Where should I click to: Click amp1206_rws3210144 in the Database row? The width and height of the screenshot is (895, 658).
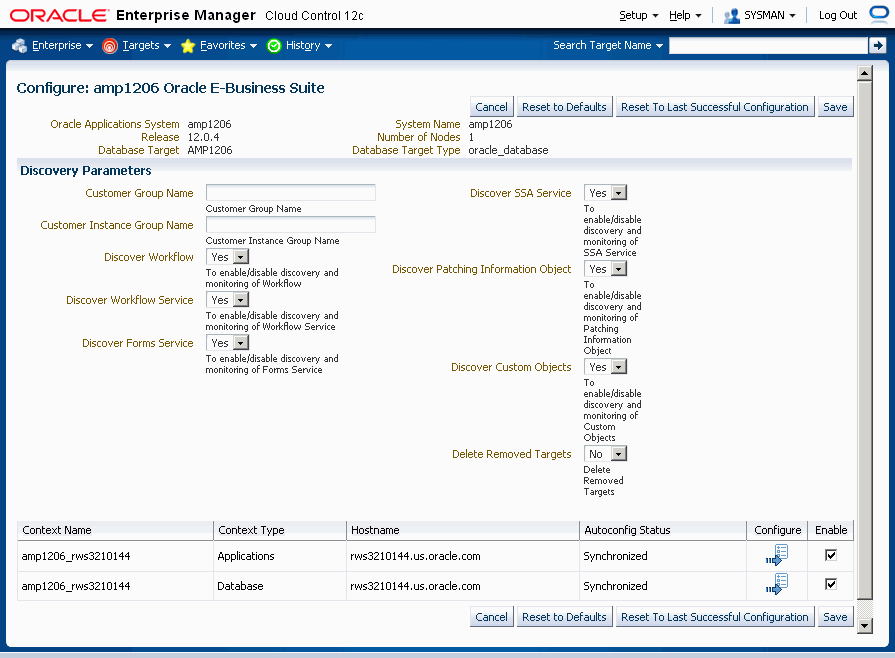pyautogui.click(x=76, y=586)
